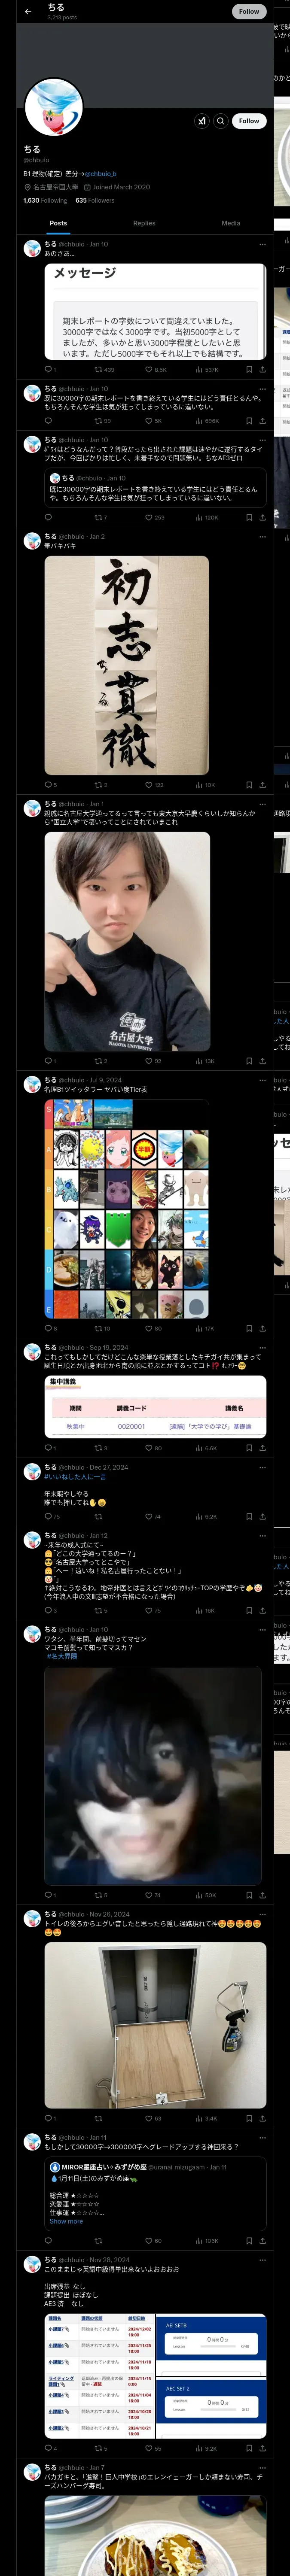Open more menu on the Jan 1 post
The width and height of the screenshot is (290, 2576).
pos(262,805)
